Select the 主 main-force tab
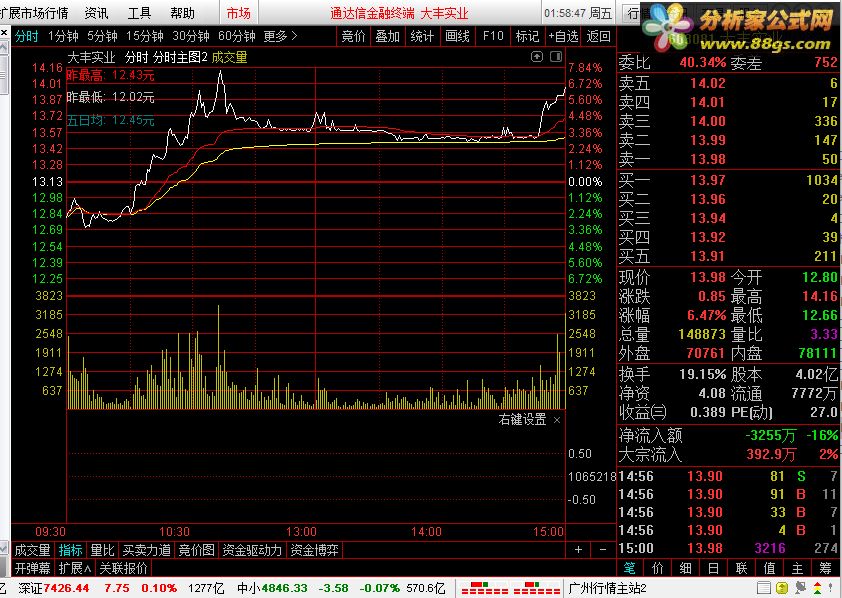Viewport: 842px width, 598px height. pos(797,568)
